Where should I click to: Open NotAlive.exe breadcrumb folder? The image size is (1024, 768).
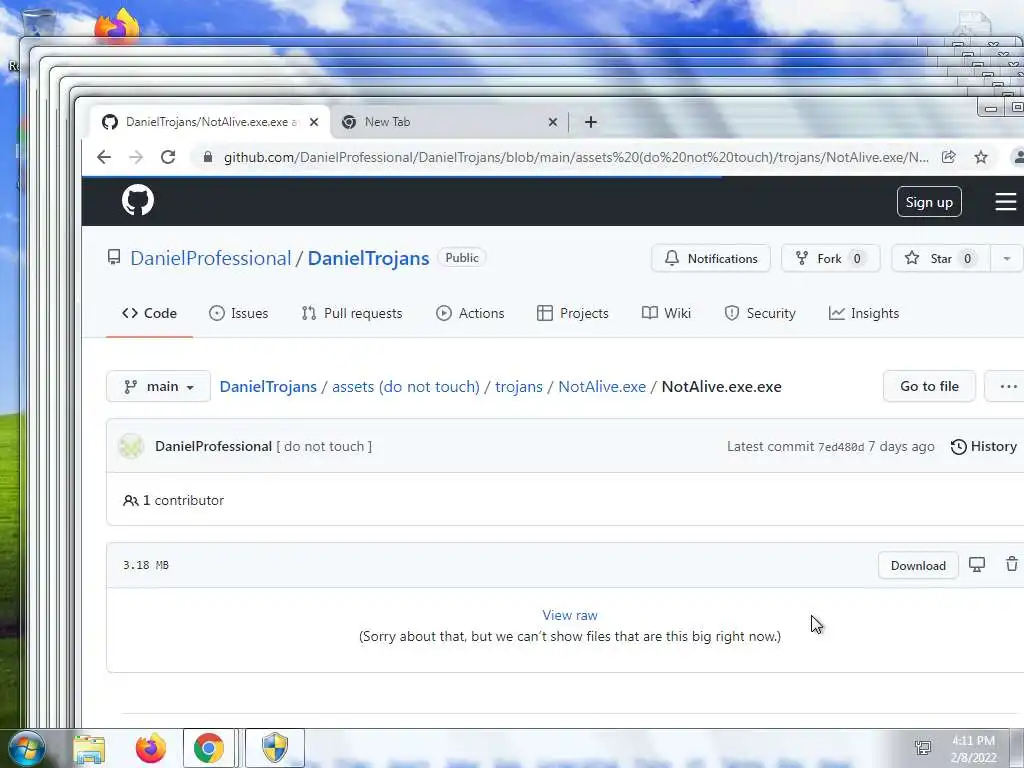coord(602,387)
